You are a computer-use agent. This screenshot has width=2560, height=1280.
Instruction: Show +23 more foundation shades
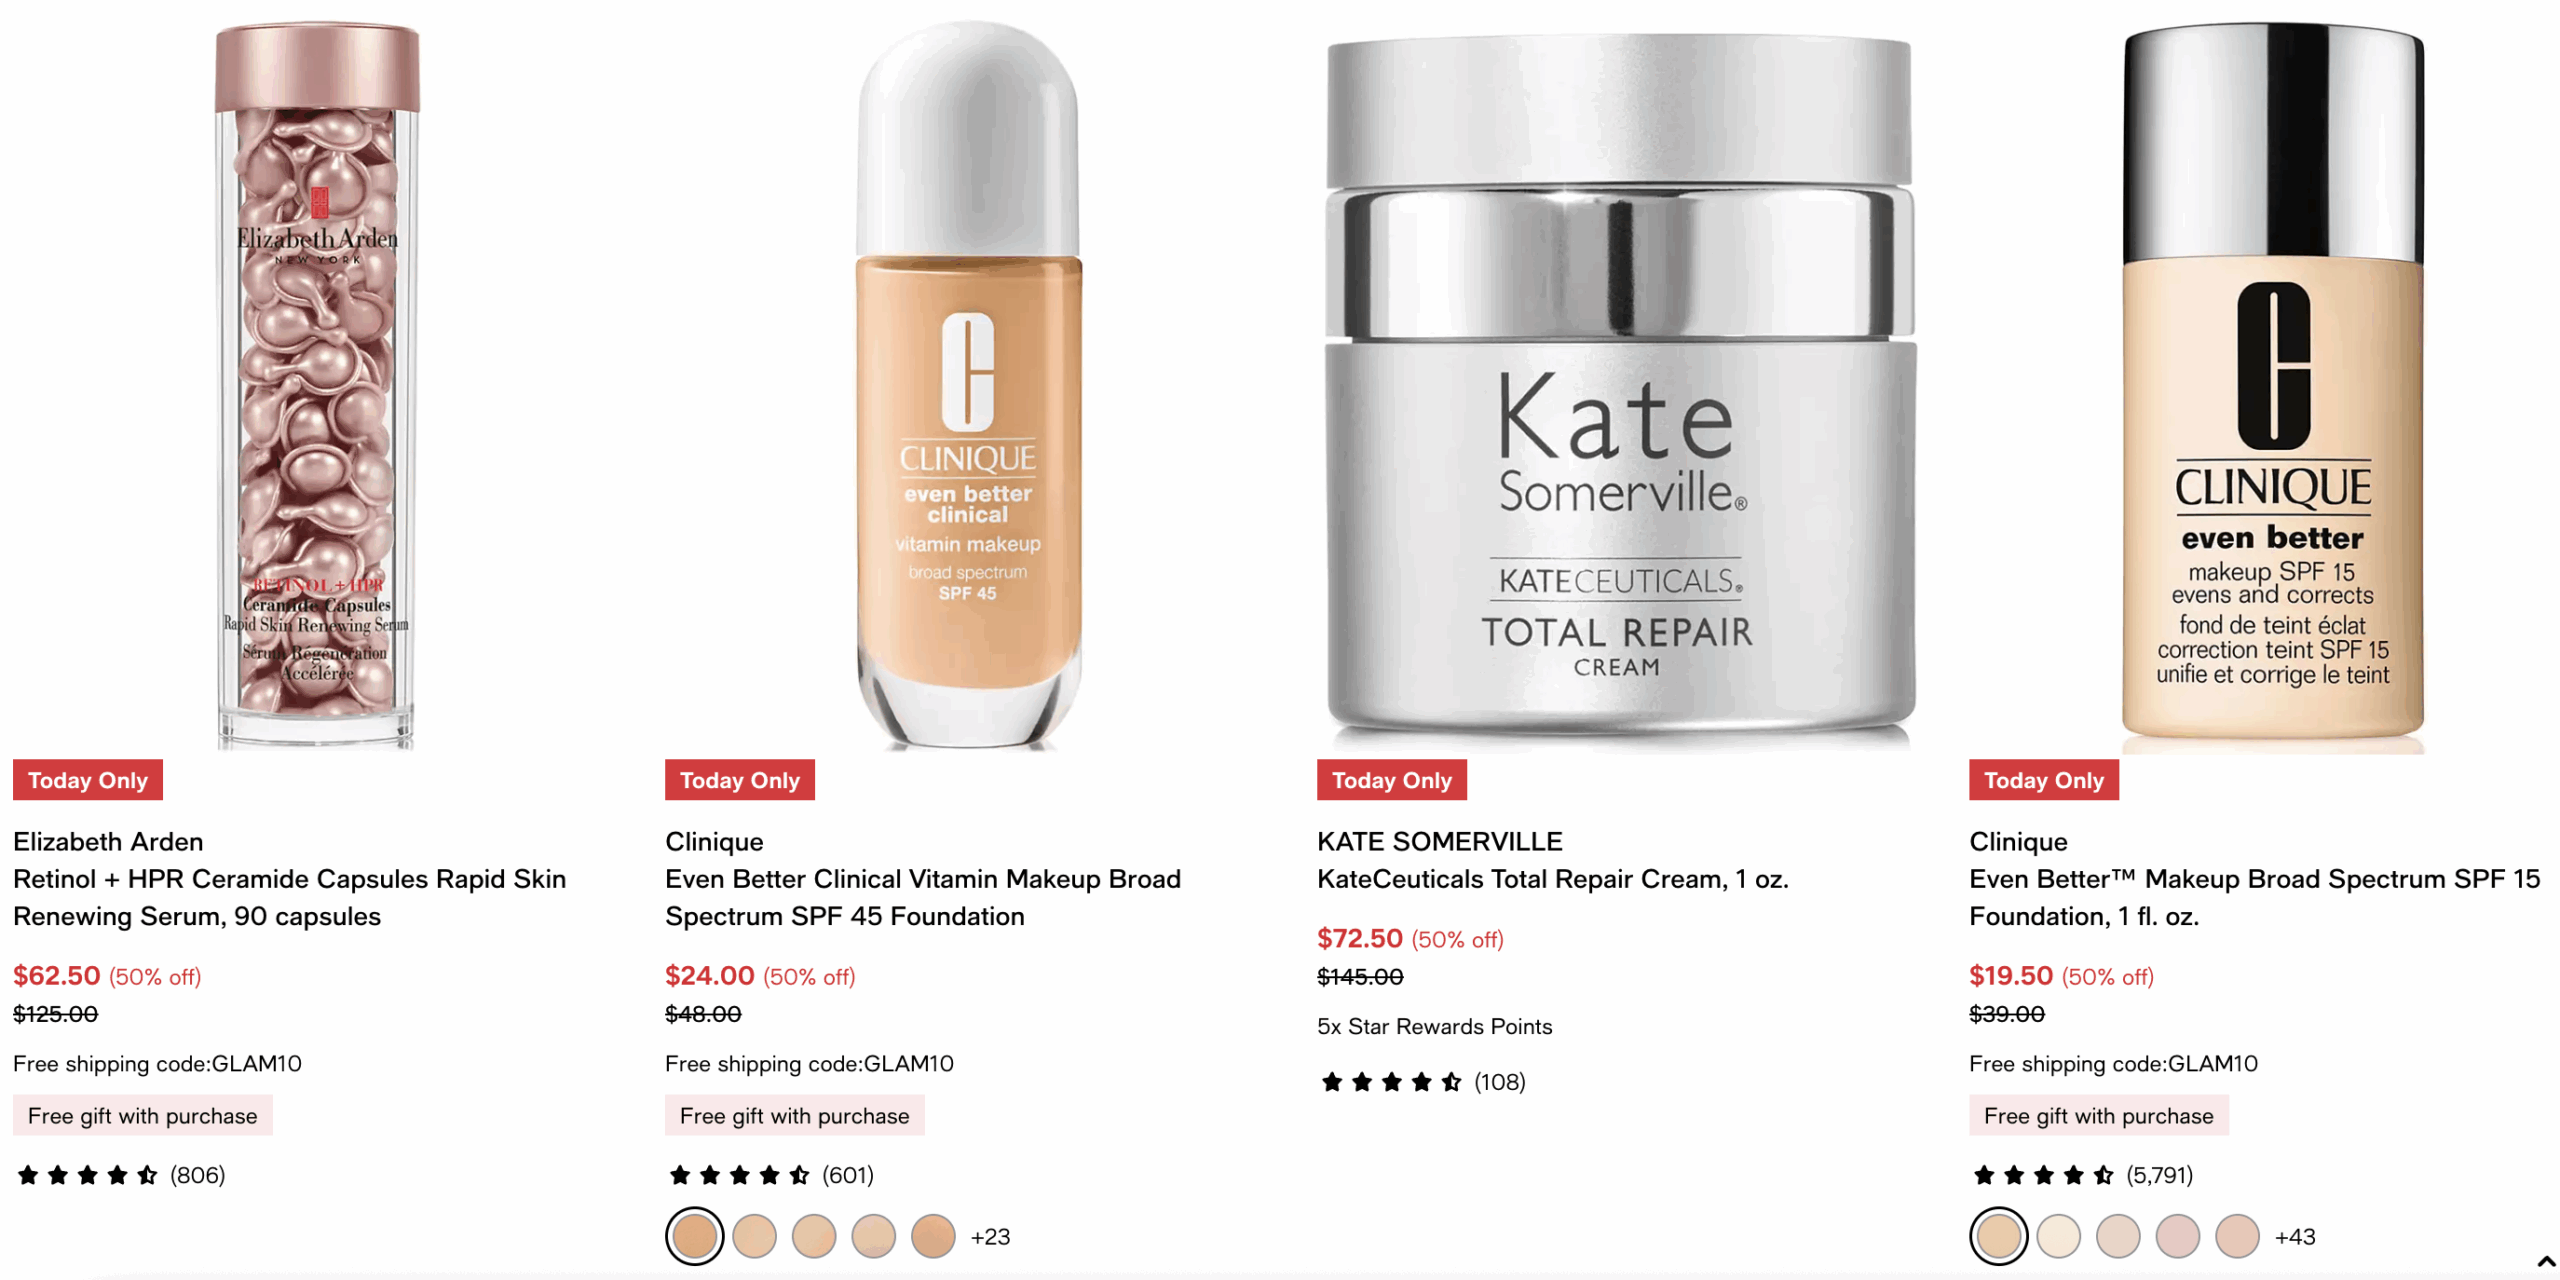(x=989, y=1237)
